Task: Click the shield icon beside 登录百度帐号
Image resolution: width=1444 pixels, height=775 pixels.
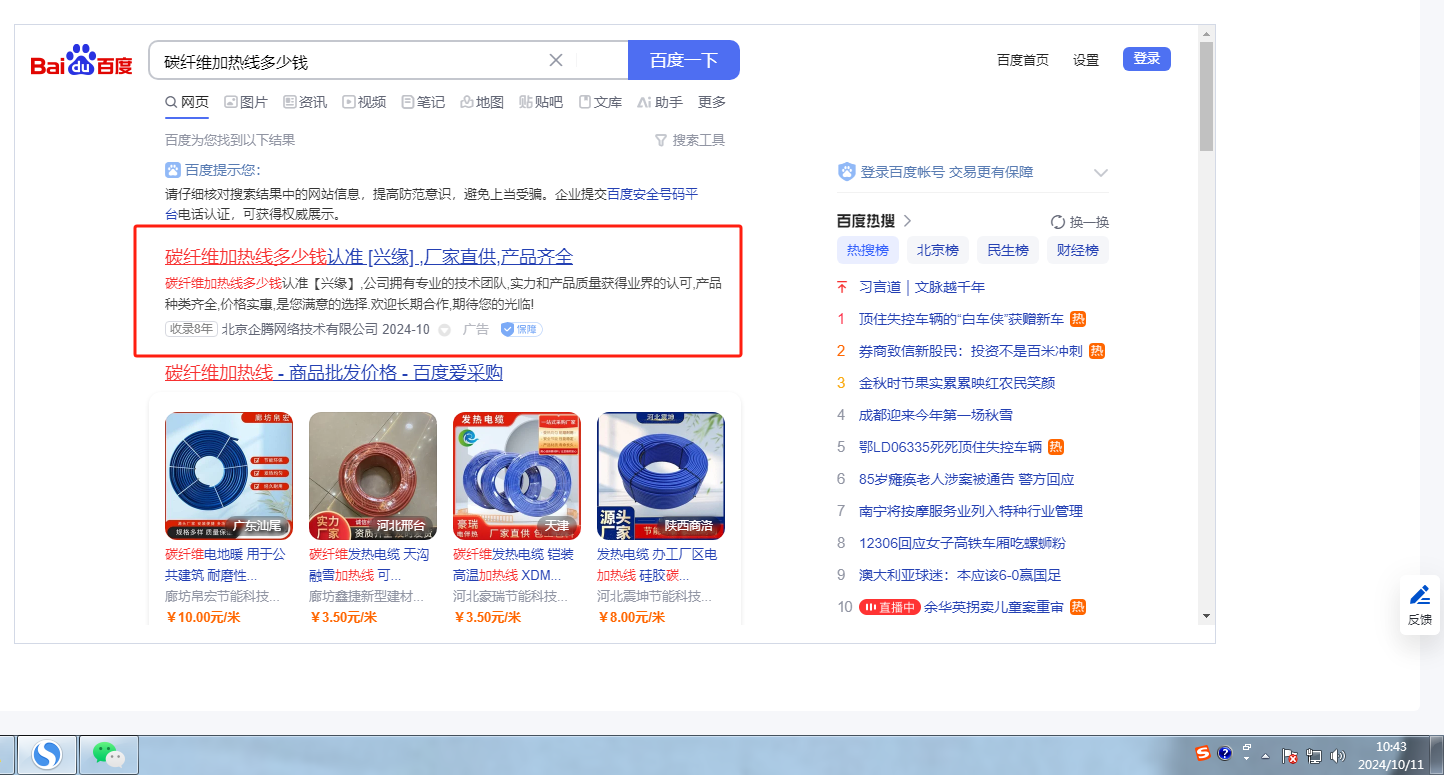Action: (x=847, y=172)
